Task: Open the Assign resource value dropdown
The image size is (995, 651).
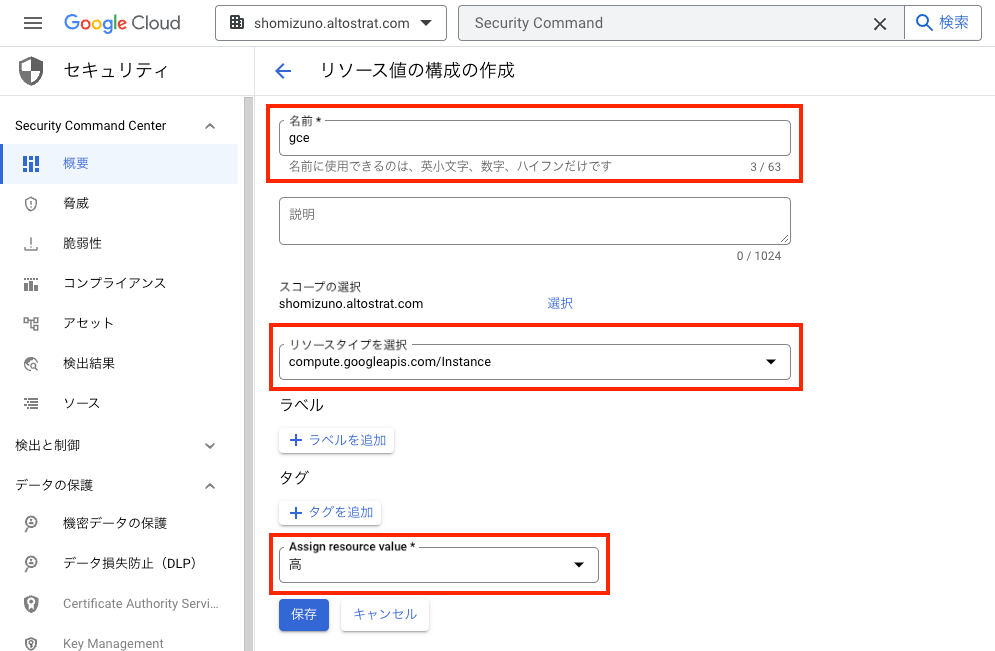Action: pos(438,565)
